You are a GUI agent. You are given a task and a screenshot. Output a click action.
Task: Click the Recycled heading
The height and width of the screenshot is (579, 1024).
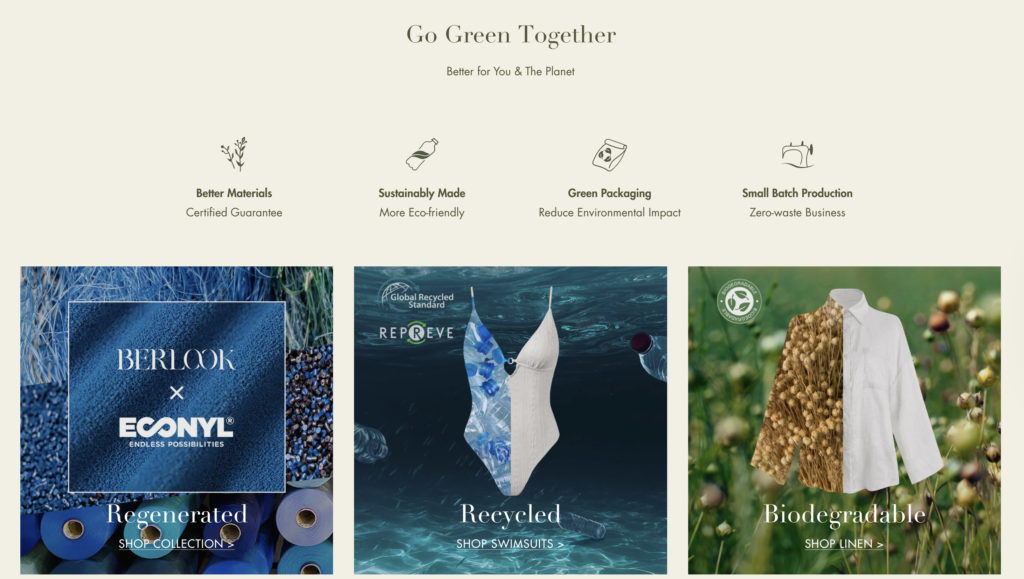510,514
